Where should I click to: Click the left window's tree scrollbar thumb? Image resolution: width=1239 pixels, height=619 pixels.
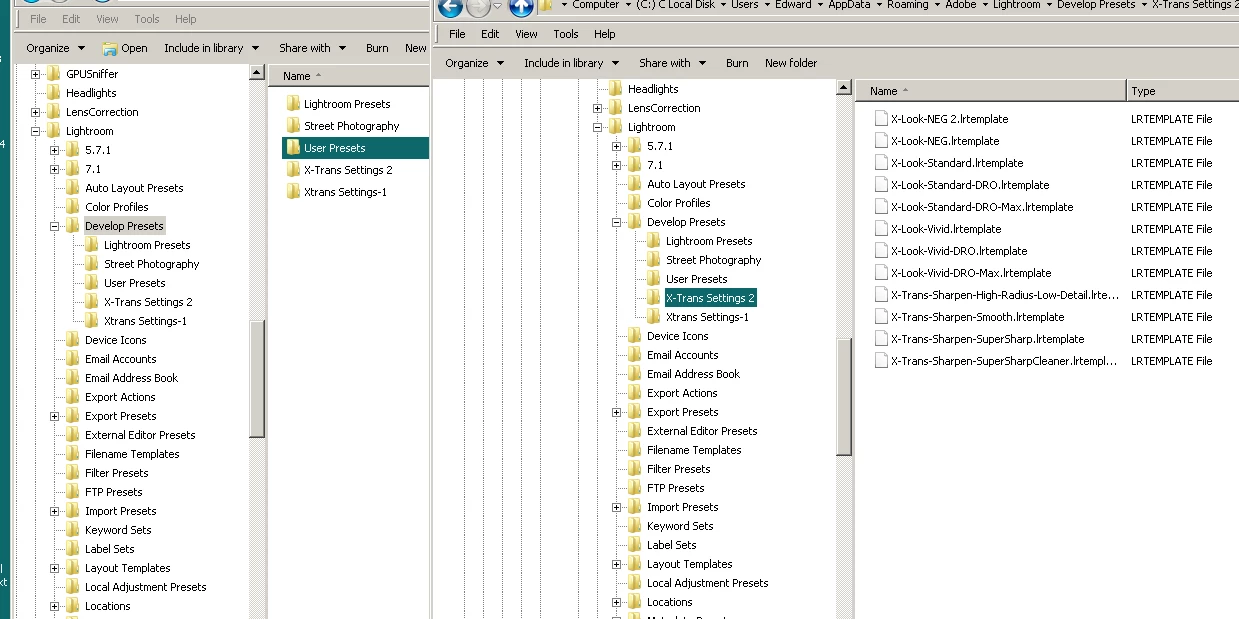click(x=257, y=378)
